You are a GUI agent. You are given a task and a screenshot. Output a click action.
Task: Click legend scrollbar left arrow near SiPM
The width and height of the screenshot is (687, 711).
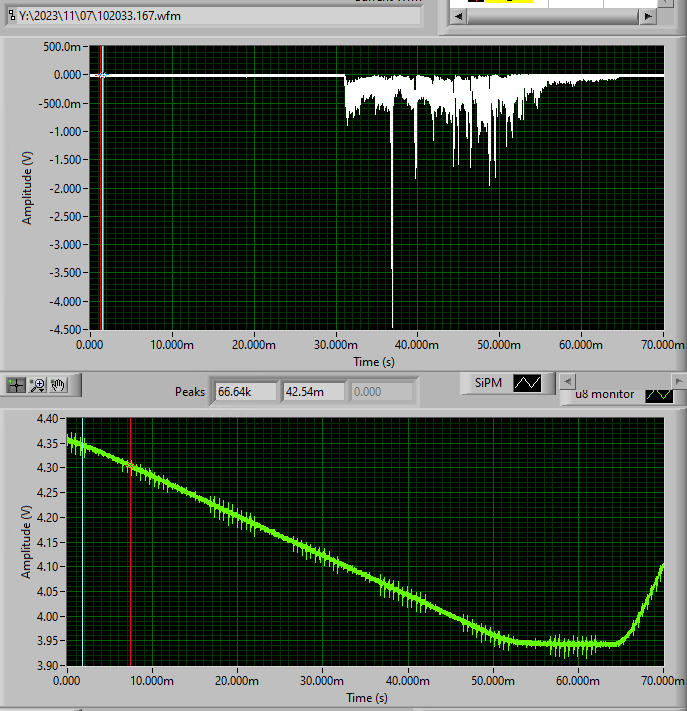pyautogui.click(x=568, y=382)
